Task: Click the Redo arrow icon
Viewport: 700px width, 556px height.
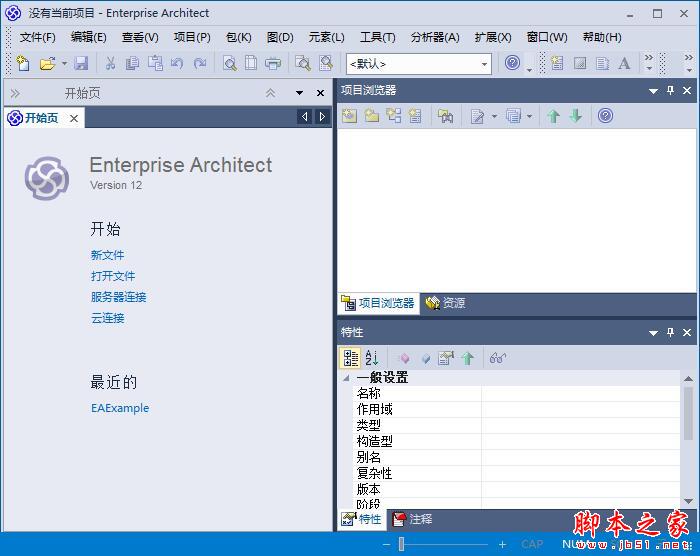Action: tap(200, 63)
